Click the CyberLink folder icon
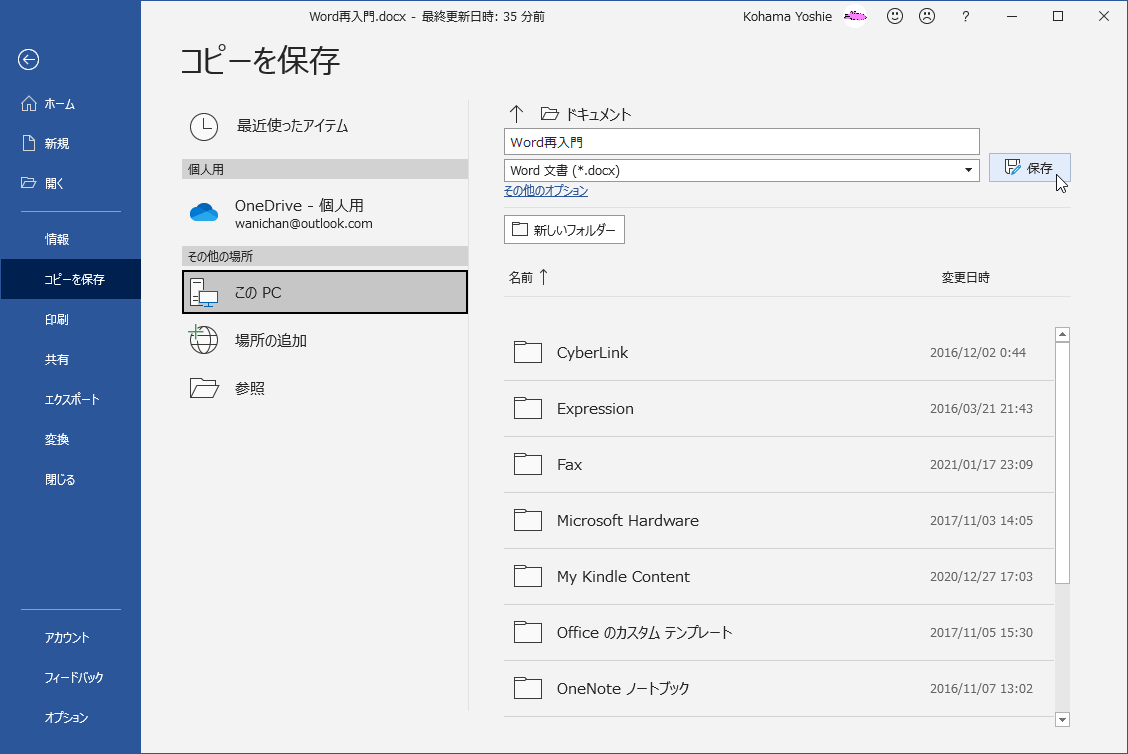Screen dimensions: 1128x754 click(x=528, y=352)
